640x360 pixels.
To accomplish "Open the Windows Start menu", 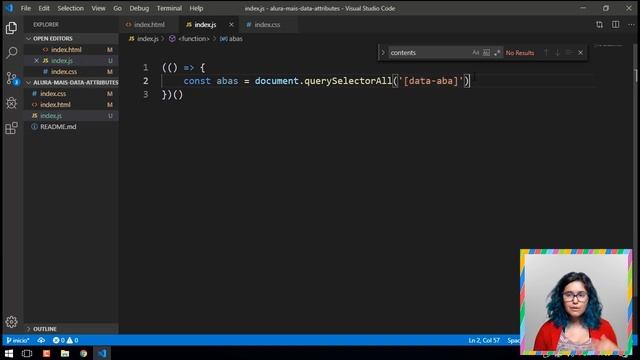I will coord(9,353).
